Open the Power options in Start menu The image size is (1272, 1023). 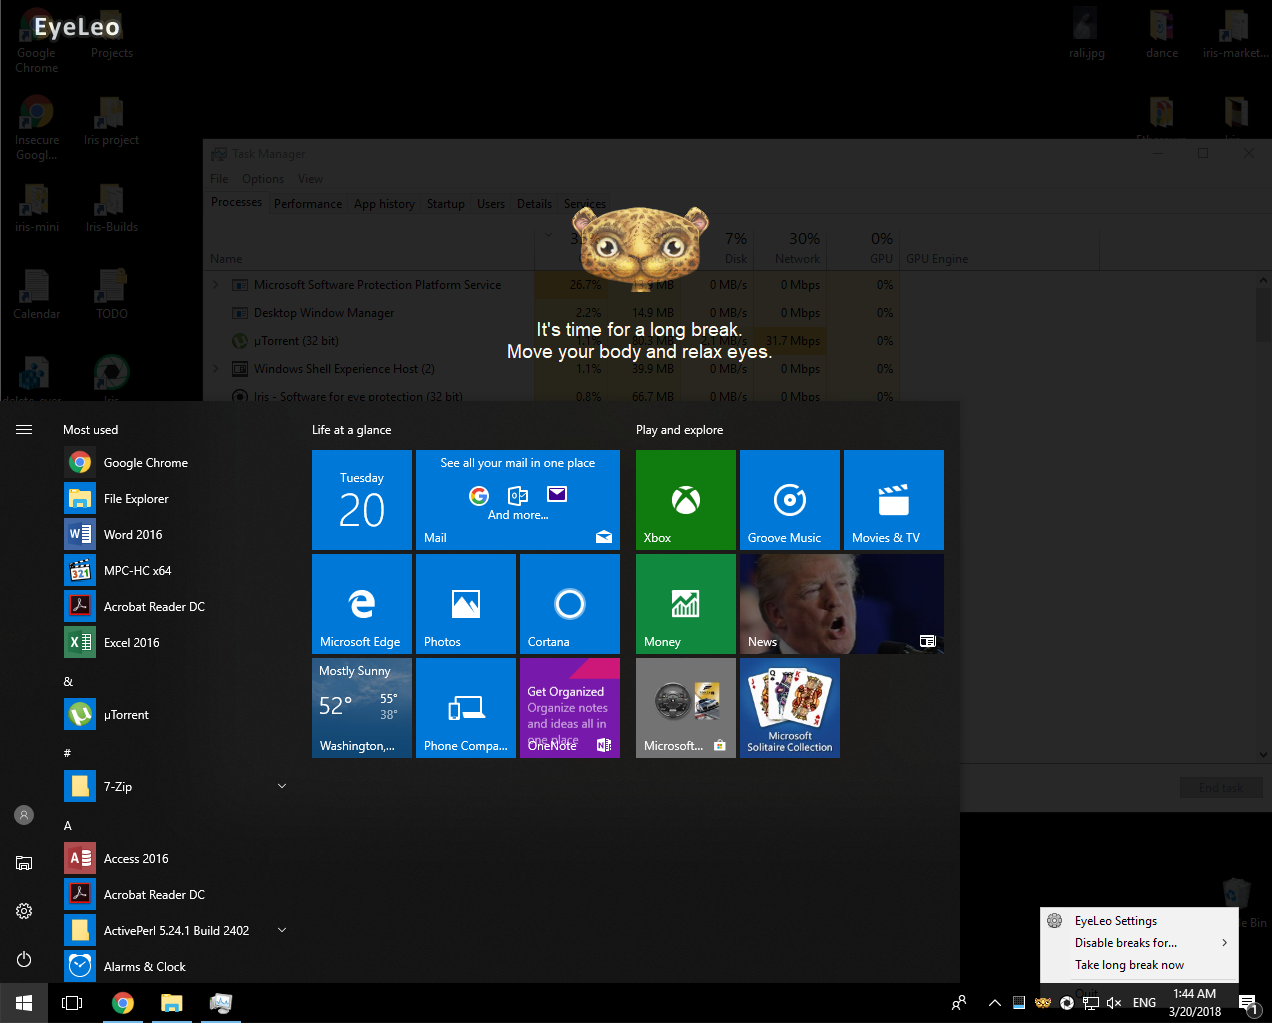pyautogui.click(x=24, y=959)
